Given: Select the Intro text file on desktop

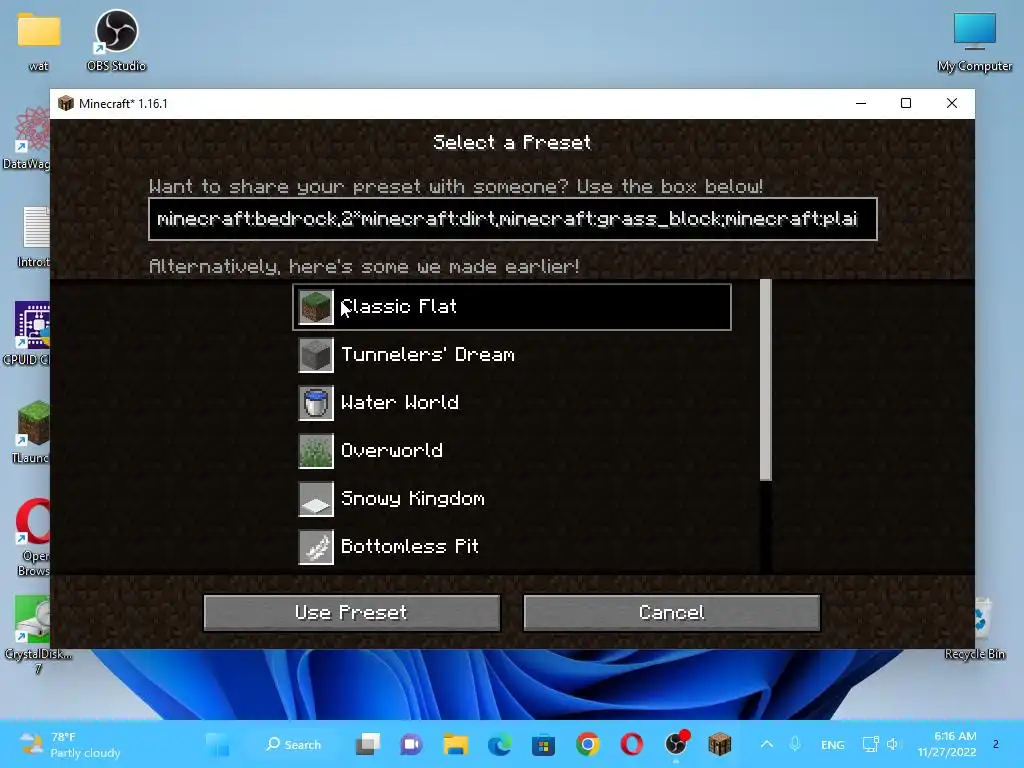Looking at the screenshot, I should pos(34,236).
